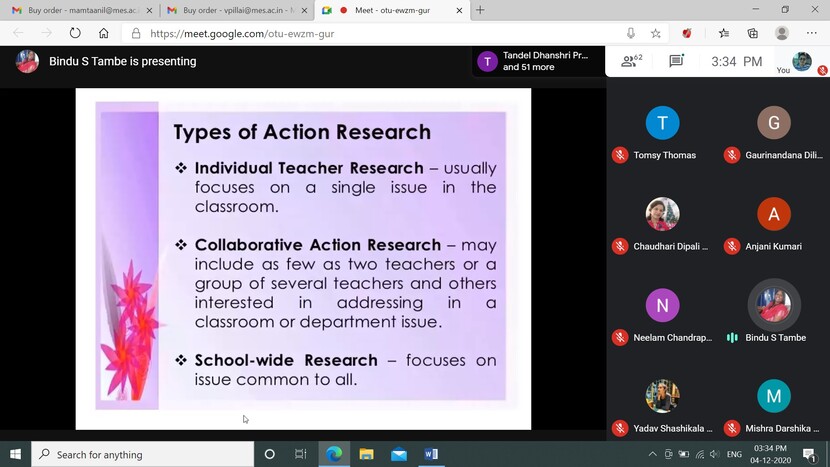Click Anjani Kumari's muted mic indicator

tap(732, 246)
